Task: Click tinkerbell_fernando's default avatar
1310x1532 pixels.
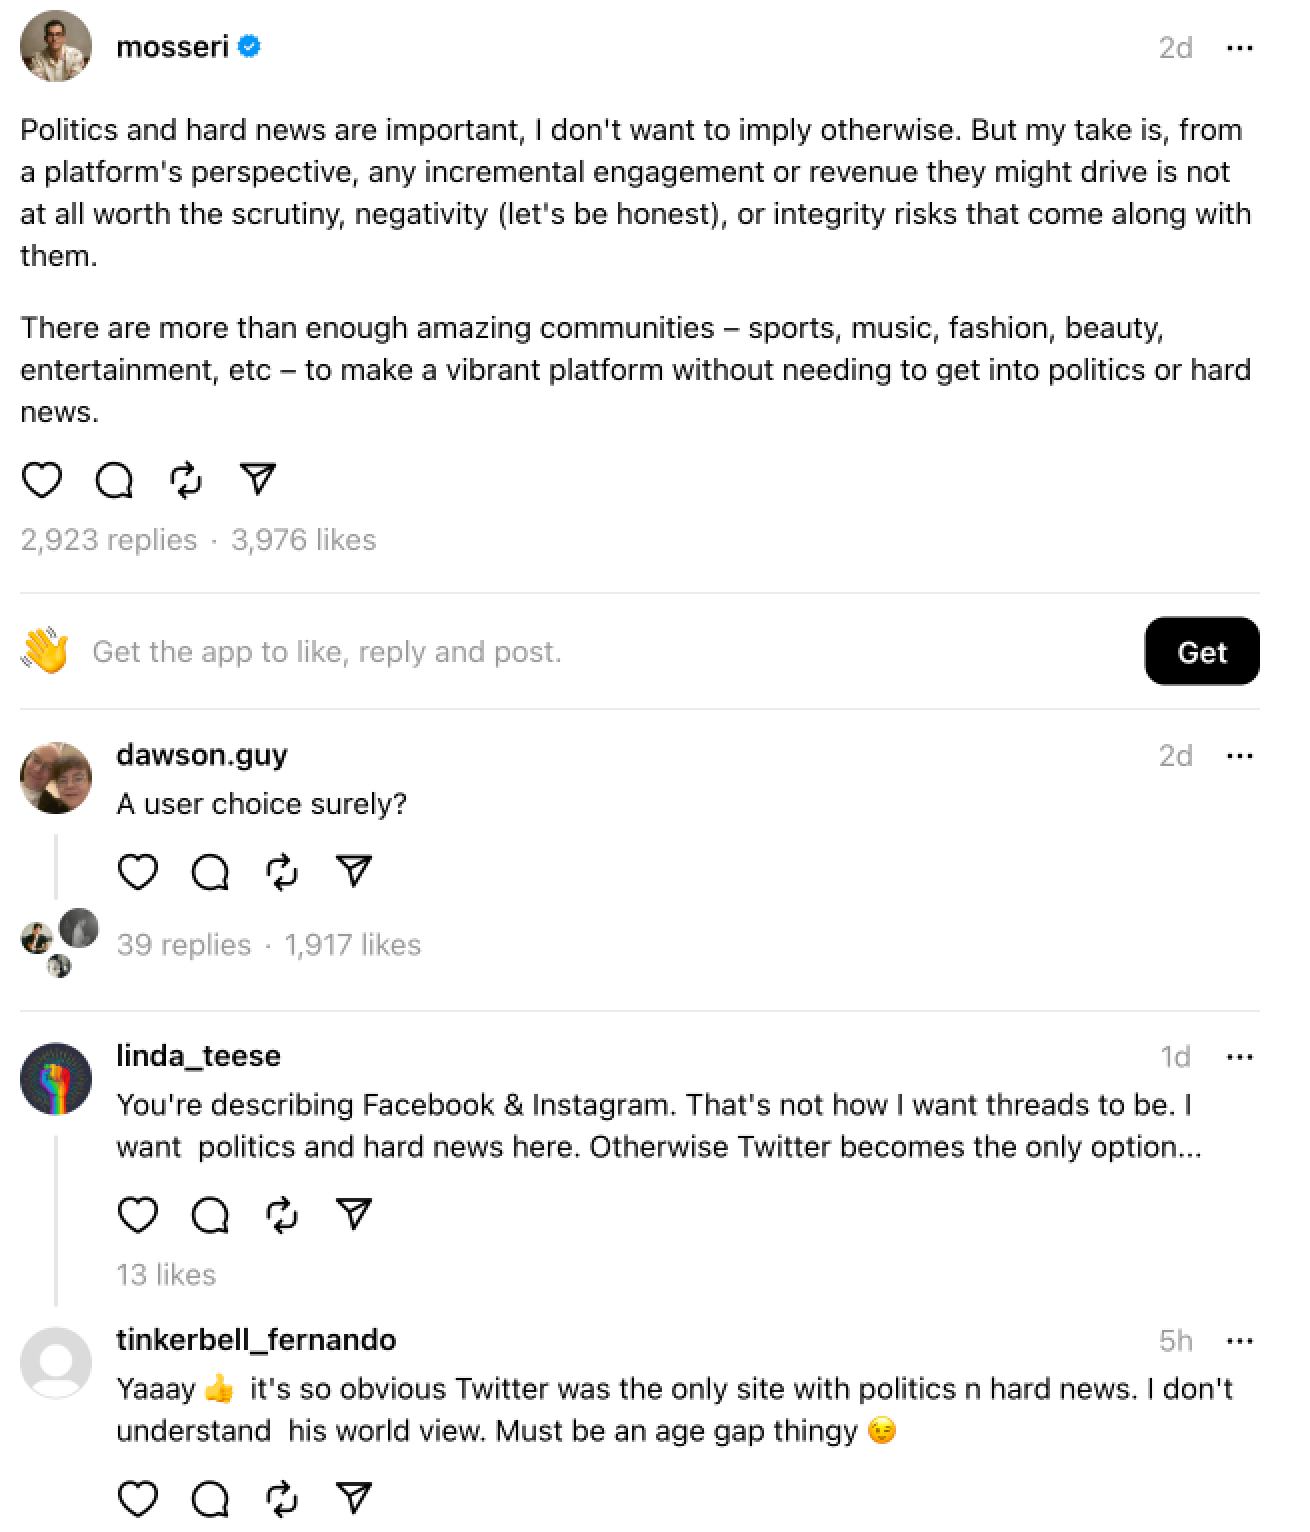Action: pyautogui.click(x=56, y=1362)
